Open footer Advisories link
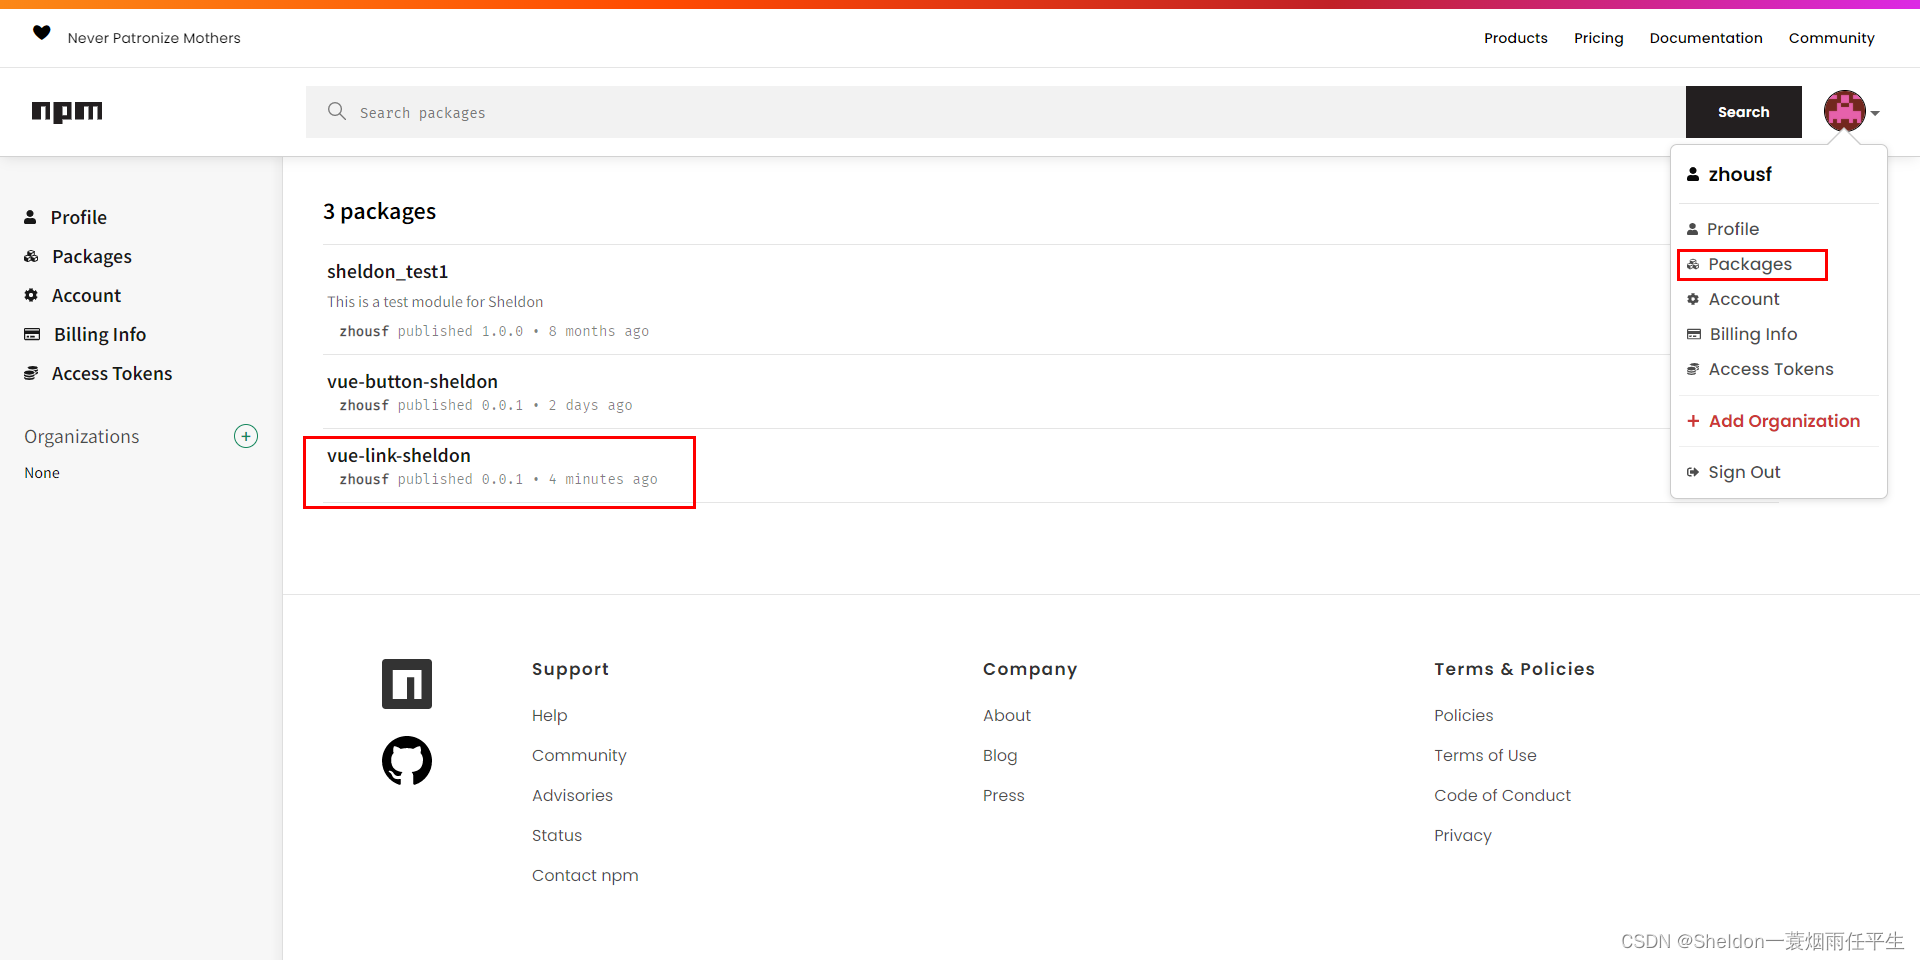Image resolution: width=1920 pixels, height=960 pixels. 572,795
